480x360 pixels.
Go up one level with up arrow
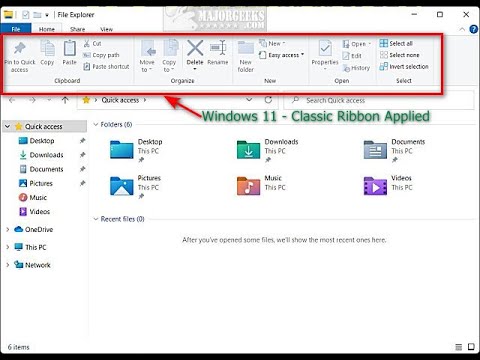click(65, 100)
